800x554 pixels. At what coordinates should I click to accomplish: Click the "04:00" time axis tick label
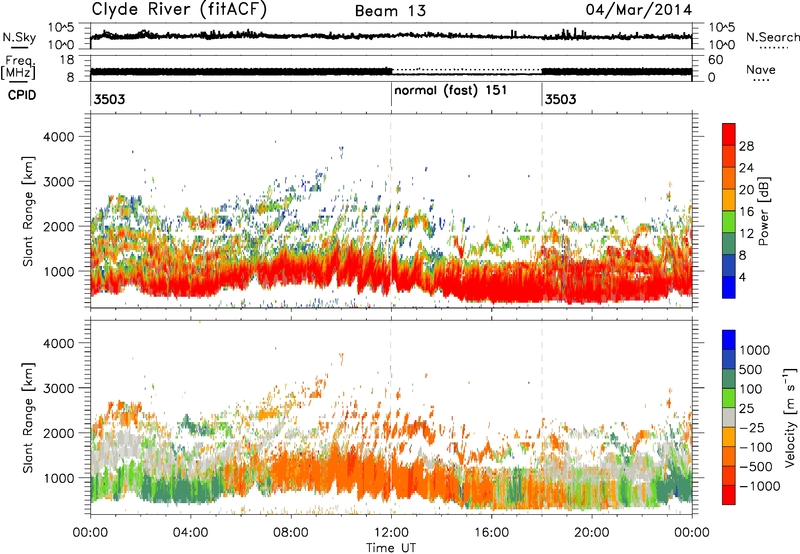click(x=190, y=533)
